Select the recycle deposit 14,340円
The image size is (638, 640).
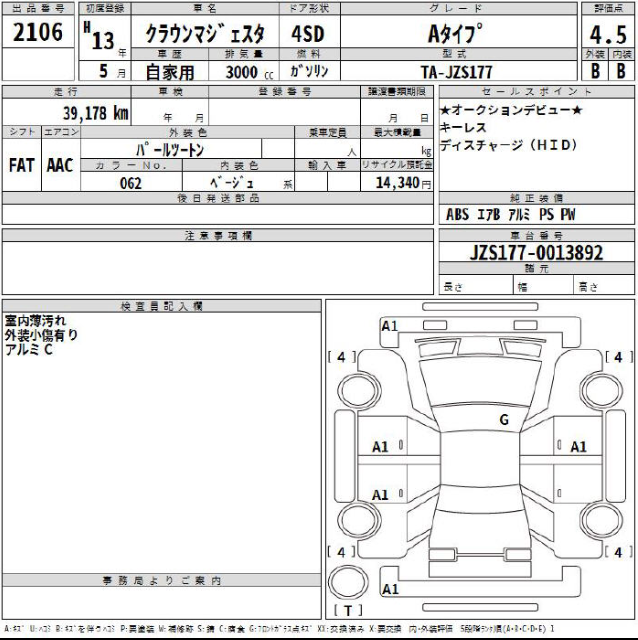point(404,183)
